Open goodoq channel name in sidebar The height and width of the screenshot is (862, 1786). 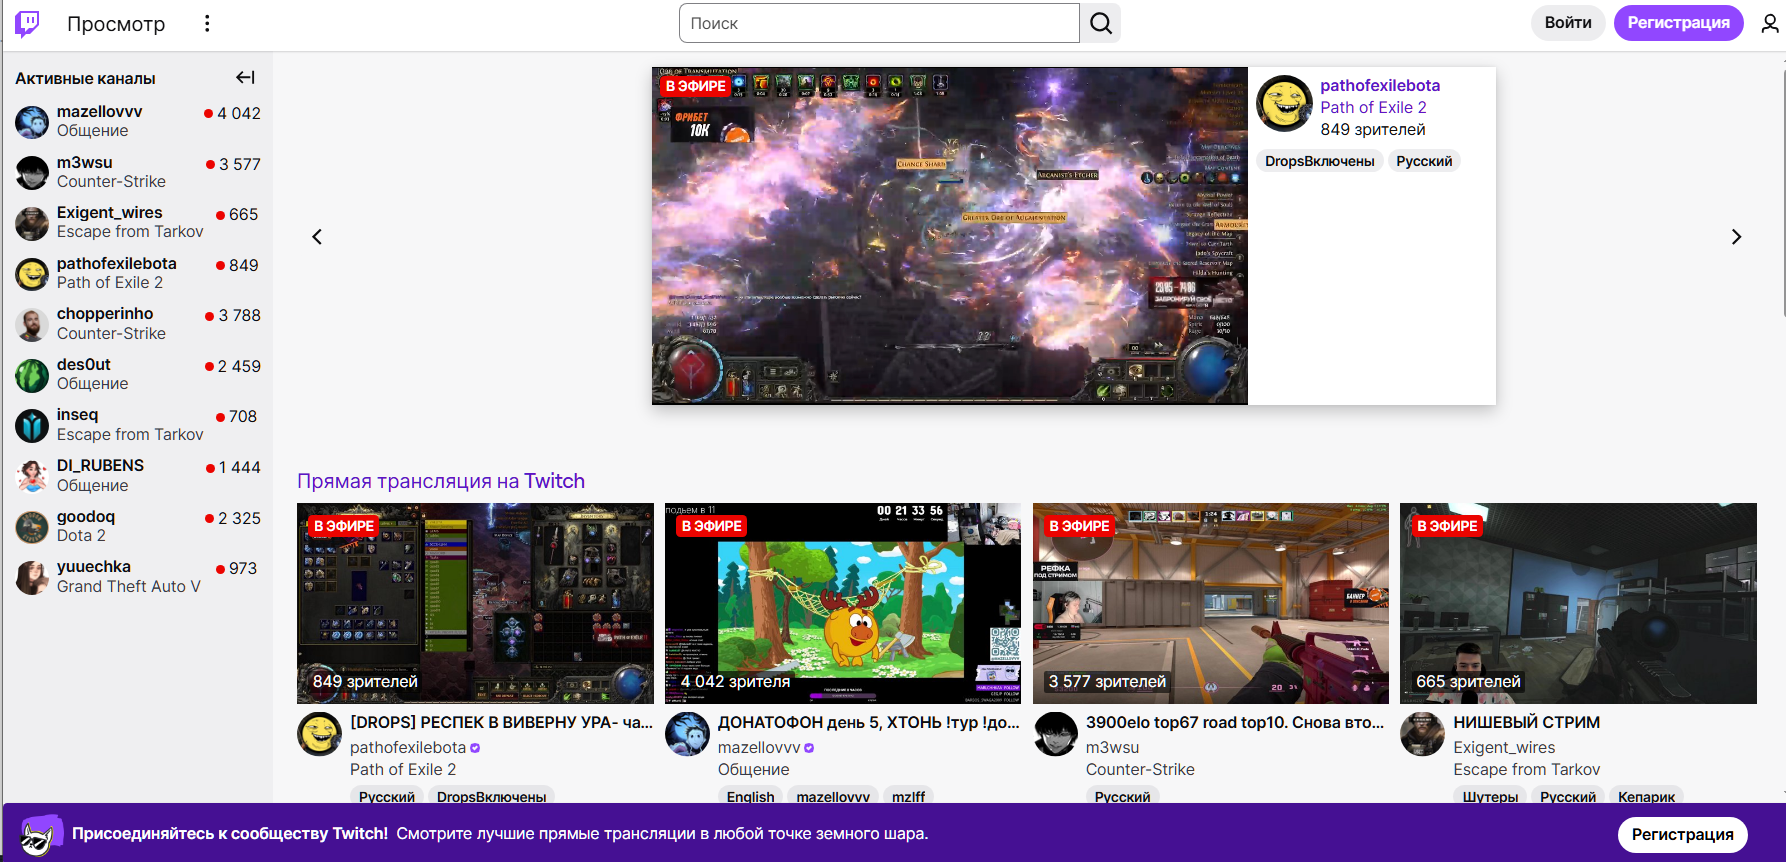(86, 516)
